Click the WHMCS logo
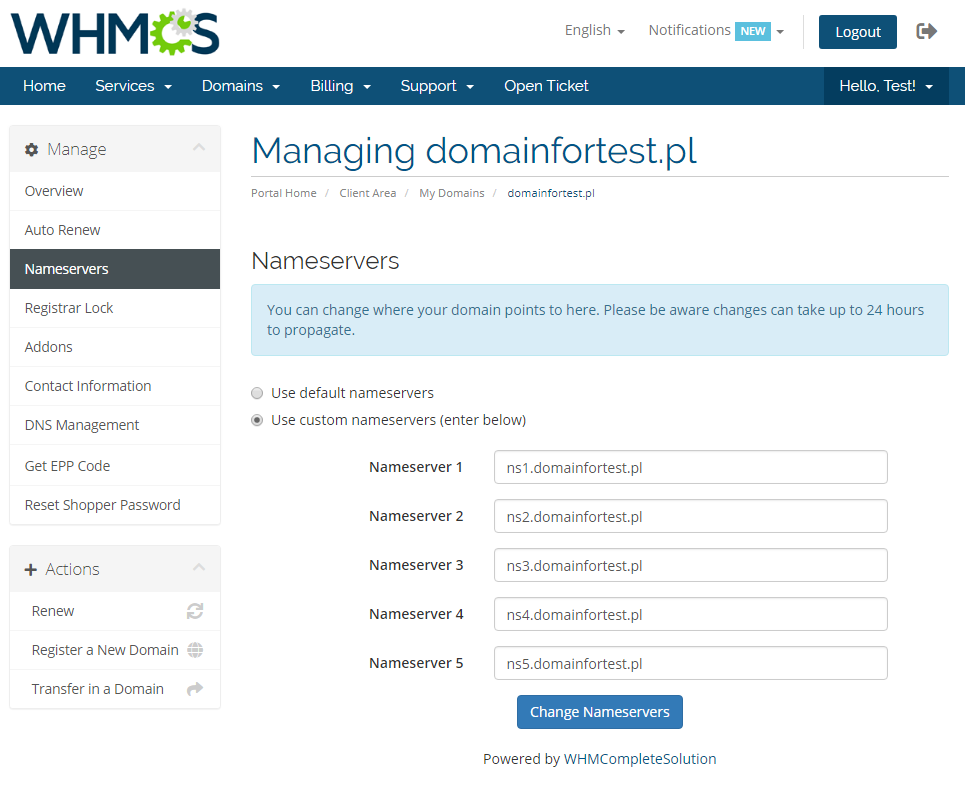Viewport: 965px width, 804px height. click(x=115, y=33)
